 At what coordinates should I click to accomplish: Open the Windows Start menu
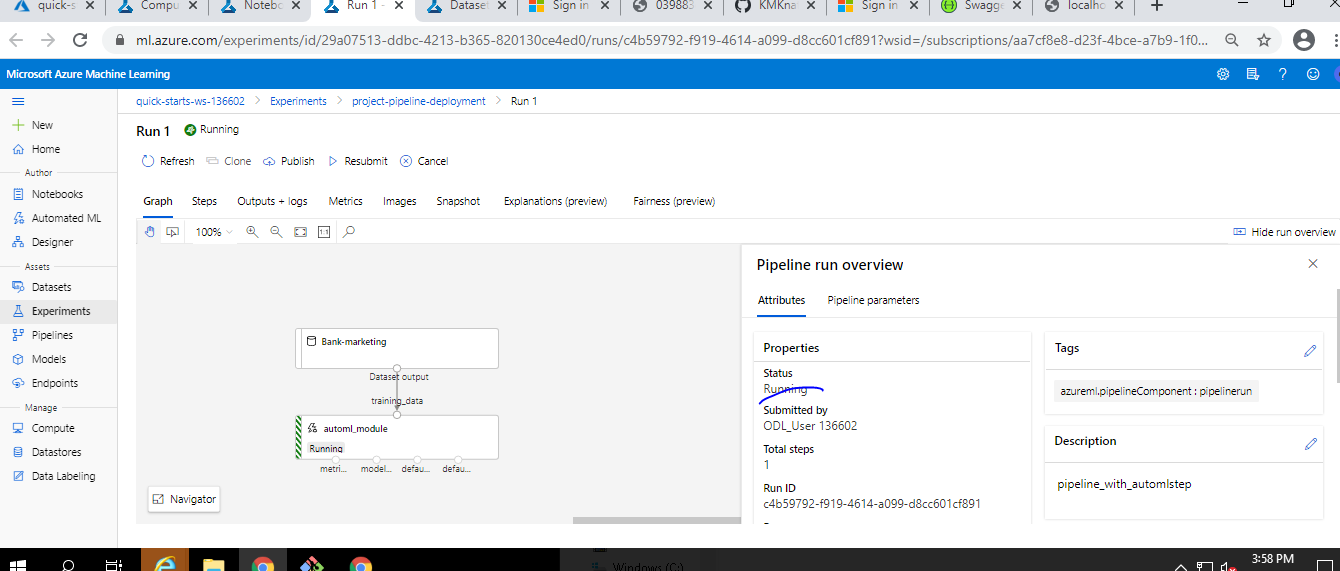click(x=18, y=564)
